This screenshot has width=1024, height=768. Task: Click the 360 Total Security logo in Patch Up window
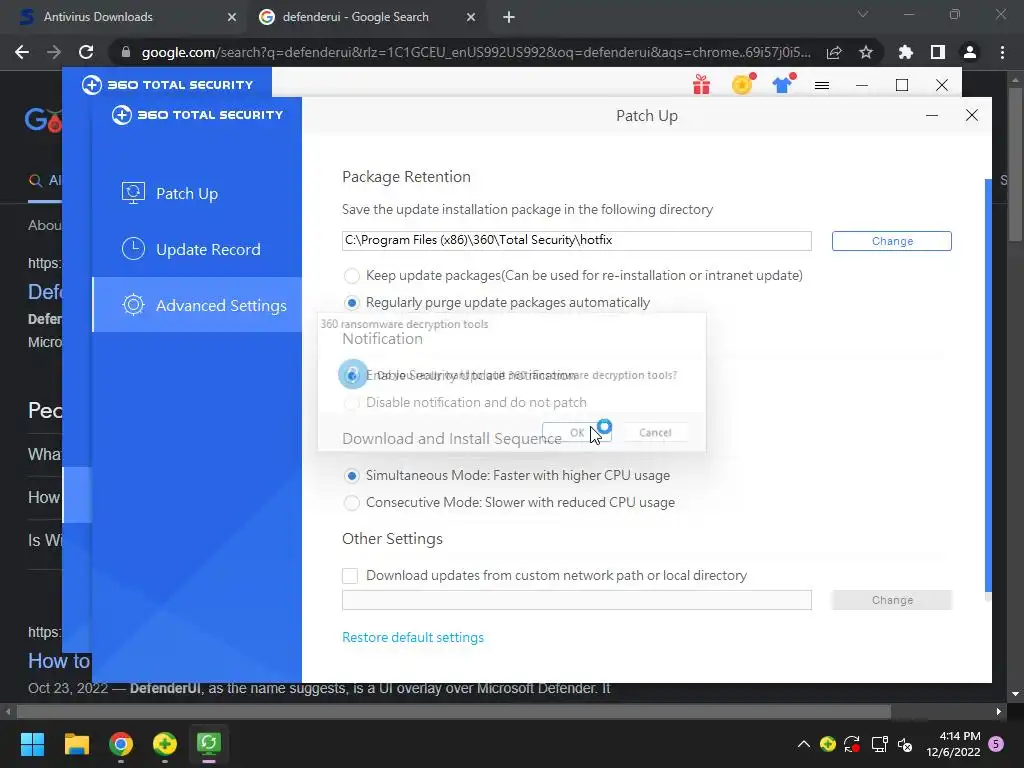[x=197, y=115]
